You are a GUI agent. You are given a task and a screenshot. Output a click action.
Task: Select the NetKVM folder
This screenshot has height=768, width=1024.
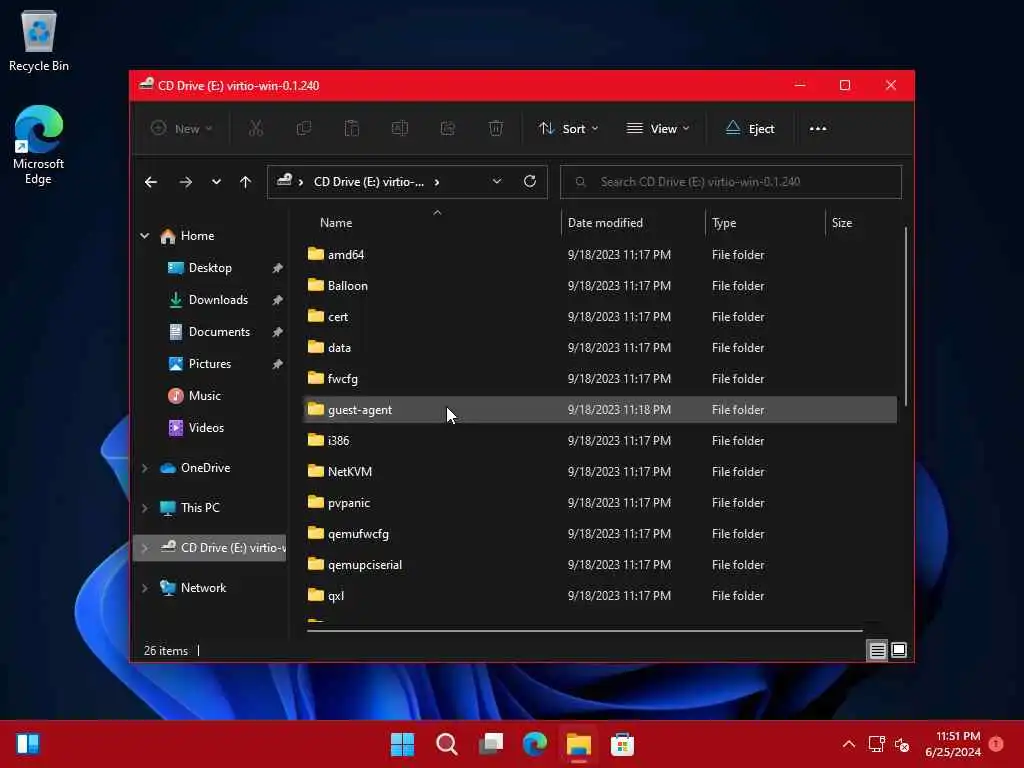pyautogui.click(x=600, y=472)
